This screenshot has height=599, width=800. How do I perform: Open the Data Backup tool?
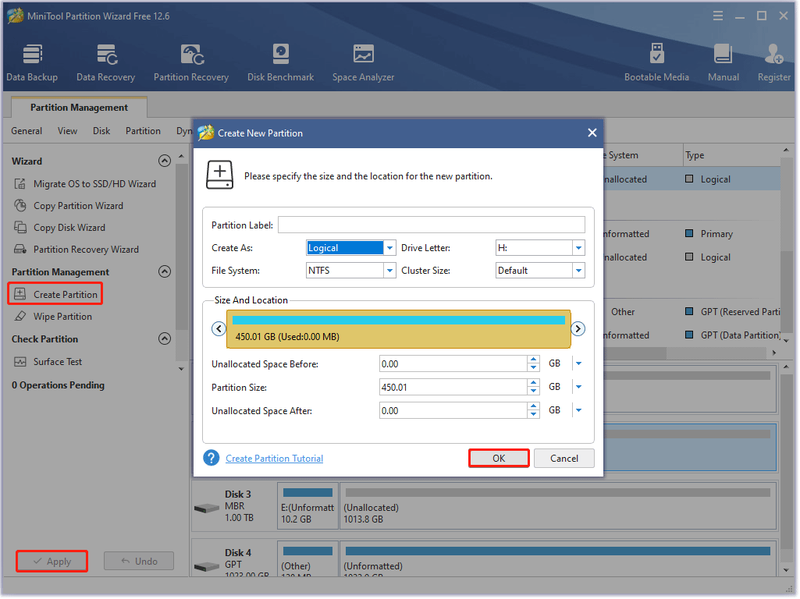(x=32, y=63)
